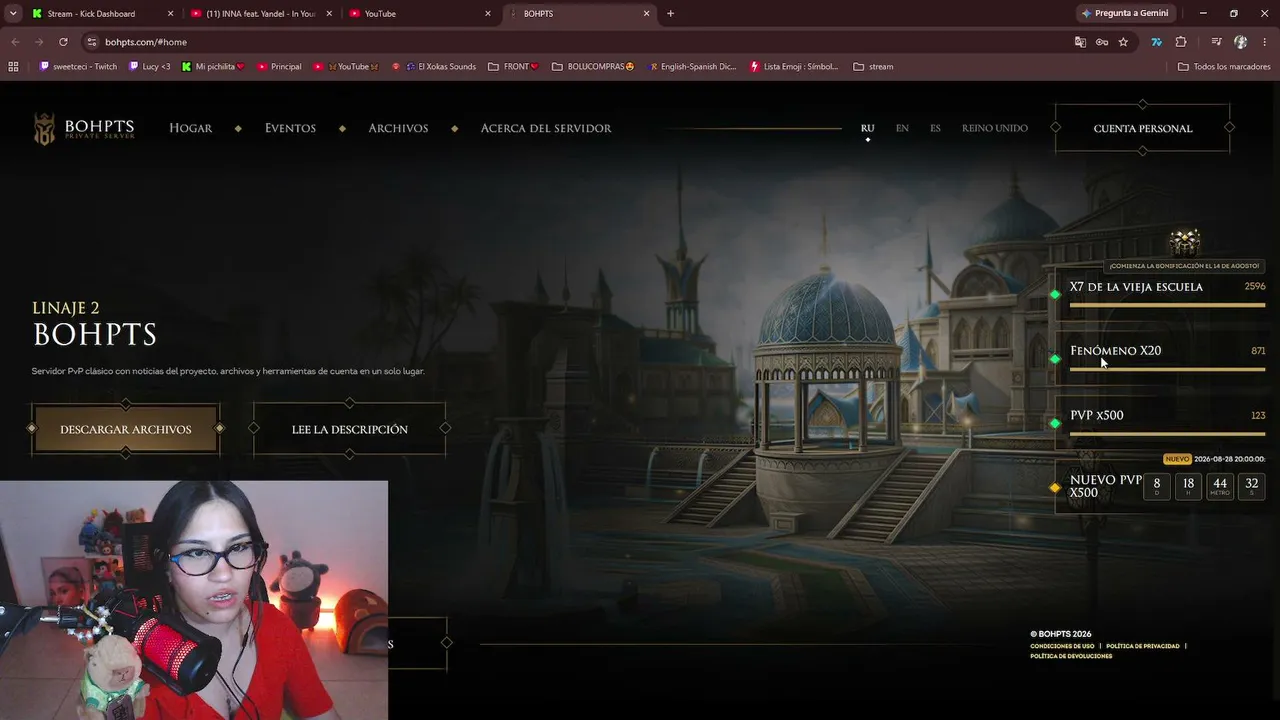1280x720 pixels.
Task: Open the Política de privacidad link
Action: point(1143,646)
